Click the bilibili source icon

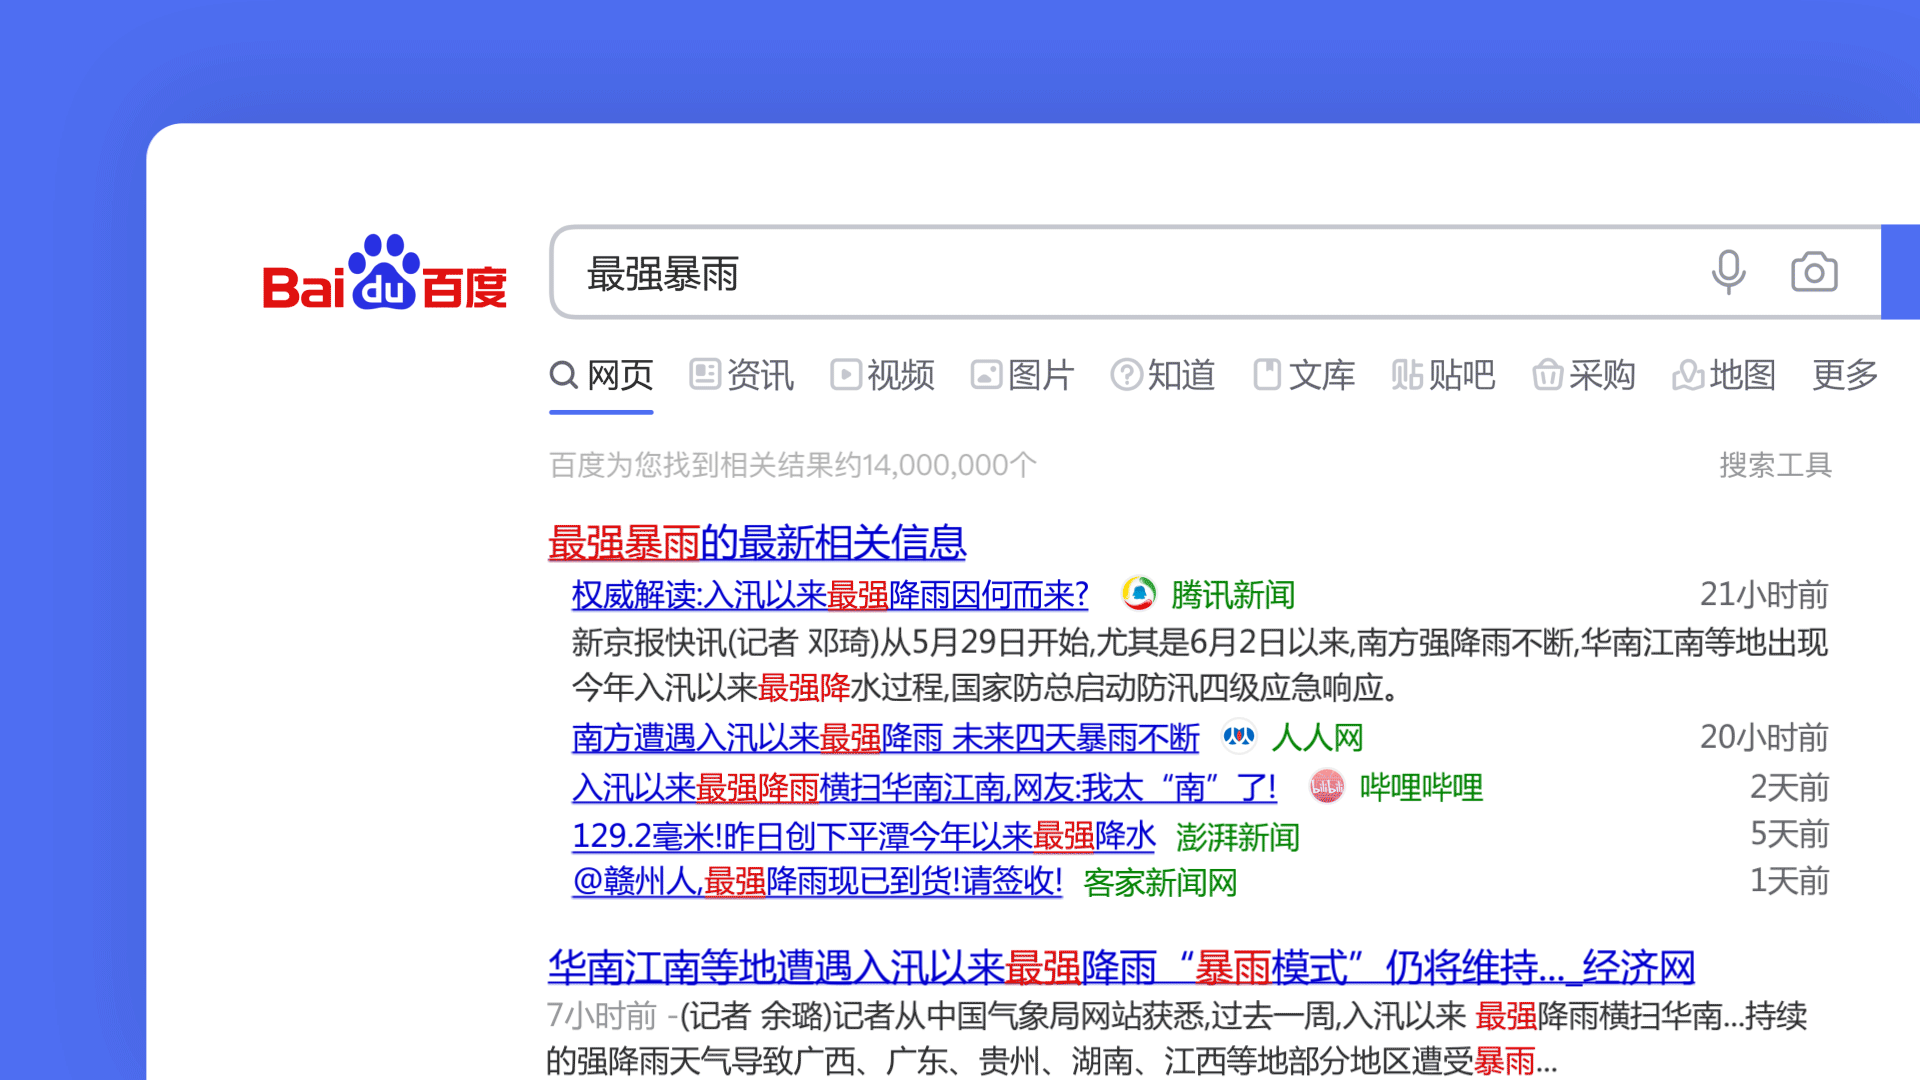(1326, 787)
